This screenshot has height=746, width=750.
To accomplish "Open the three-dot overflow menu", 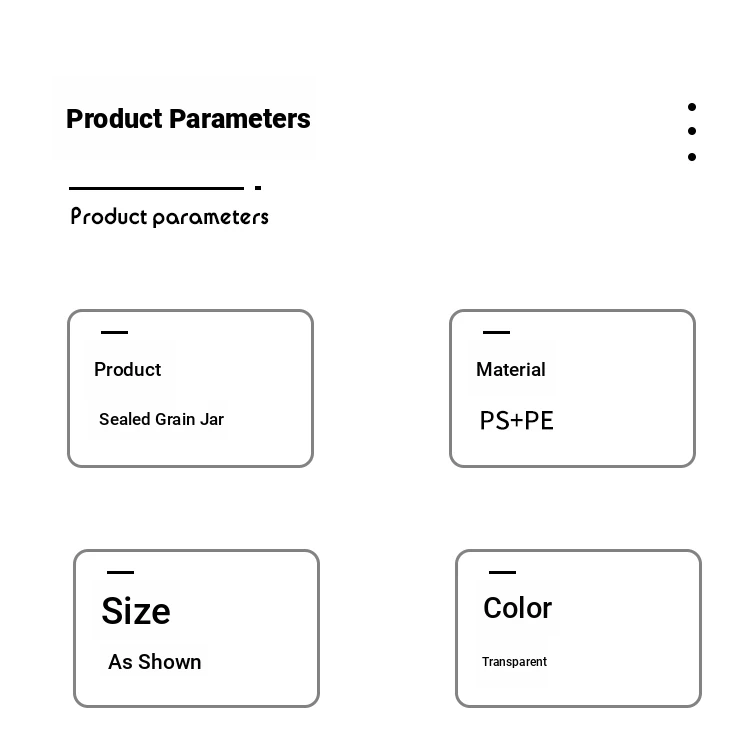I will pyautogui.click(x=692, y=132).
